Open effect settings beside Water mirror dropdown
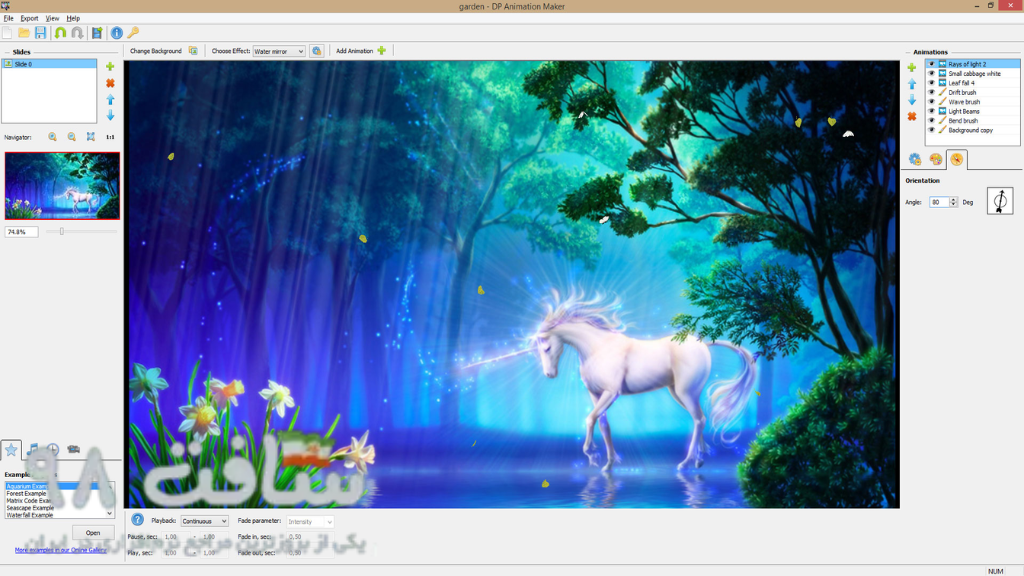The height and width of the screenshot is (576, 1024). [316, 51]
